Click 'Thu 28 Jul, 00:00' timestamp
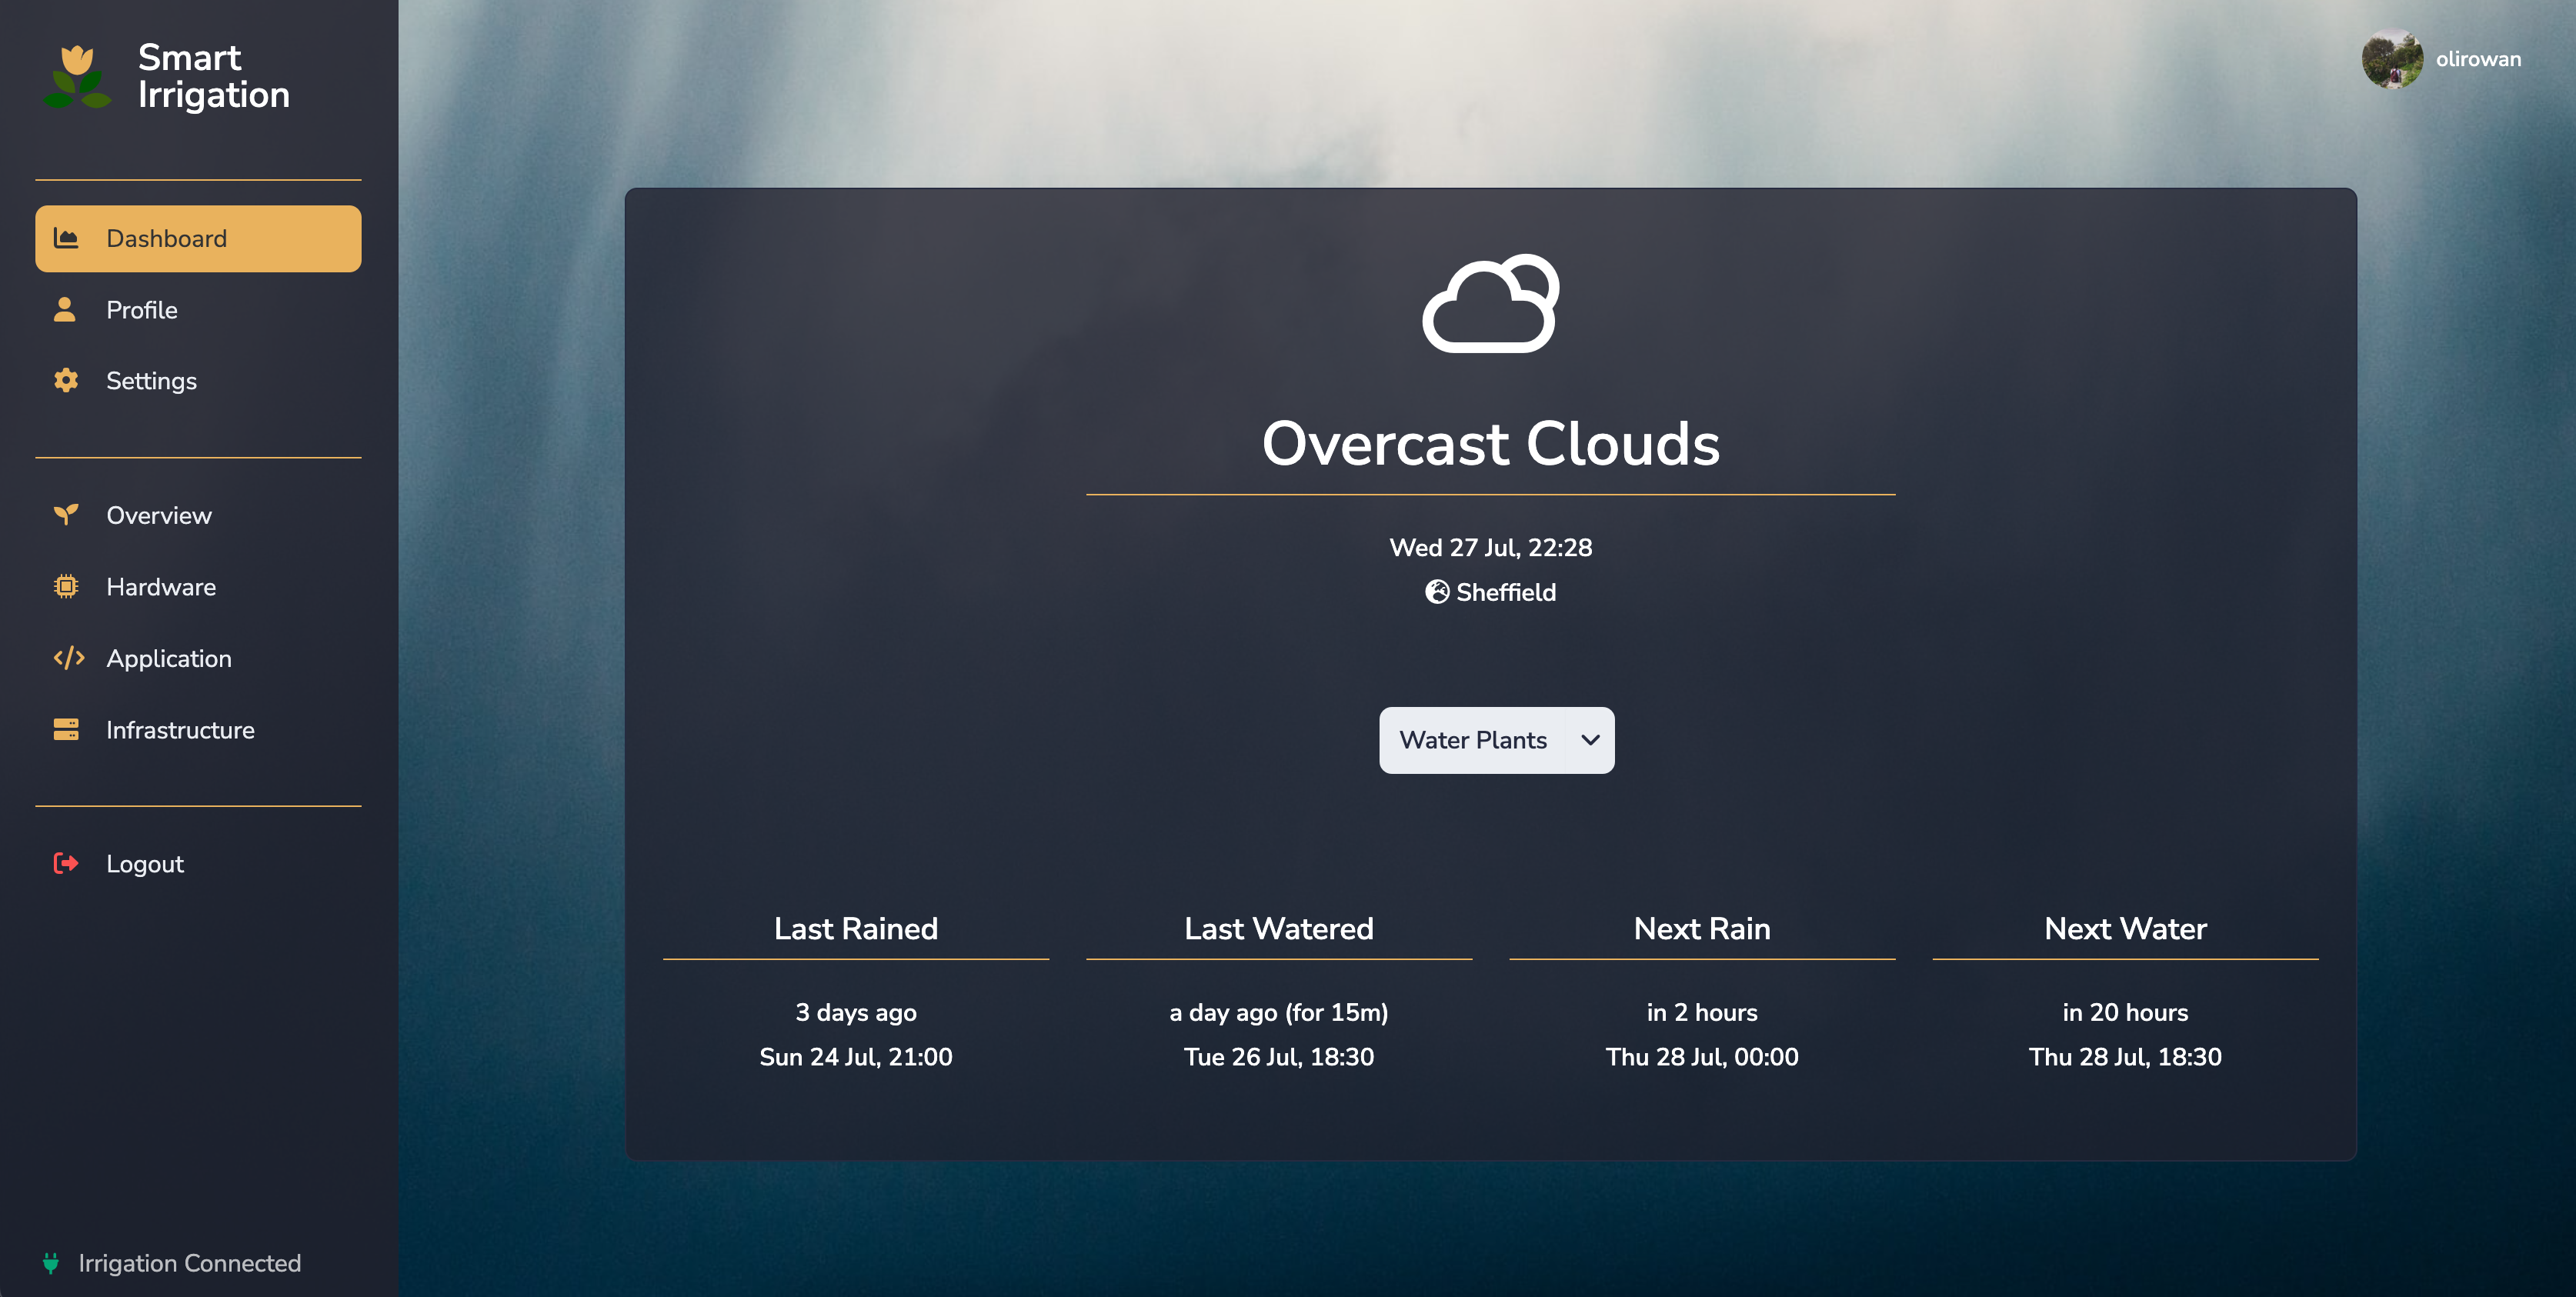Image resolution: width=2576 pixels, height=1297 pixels. click(x=1702, y=1056)
